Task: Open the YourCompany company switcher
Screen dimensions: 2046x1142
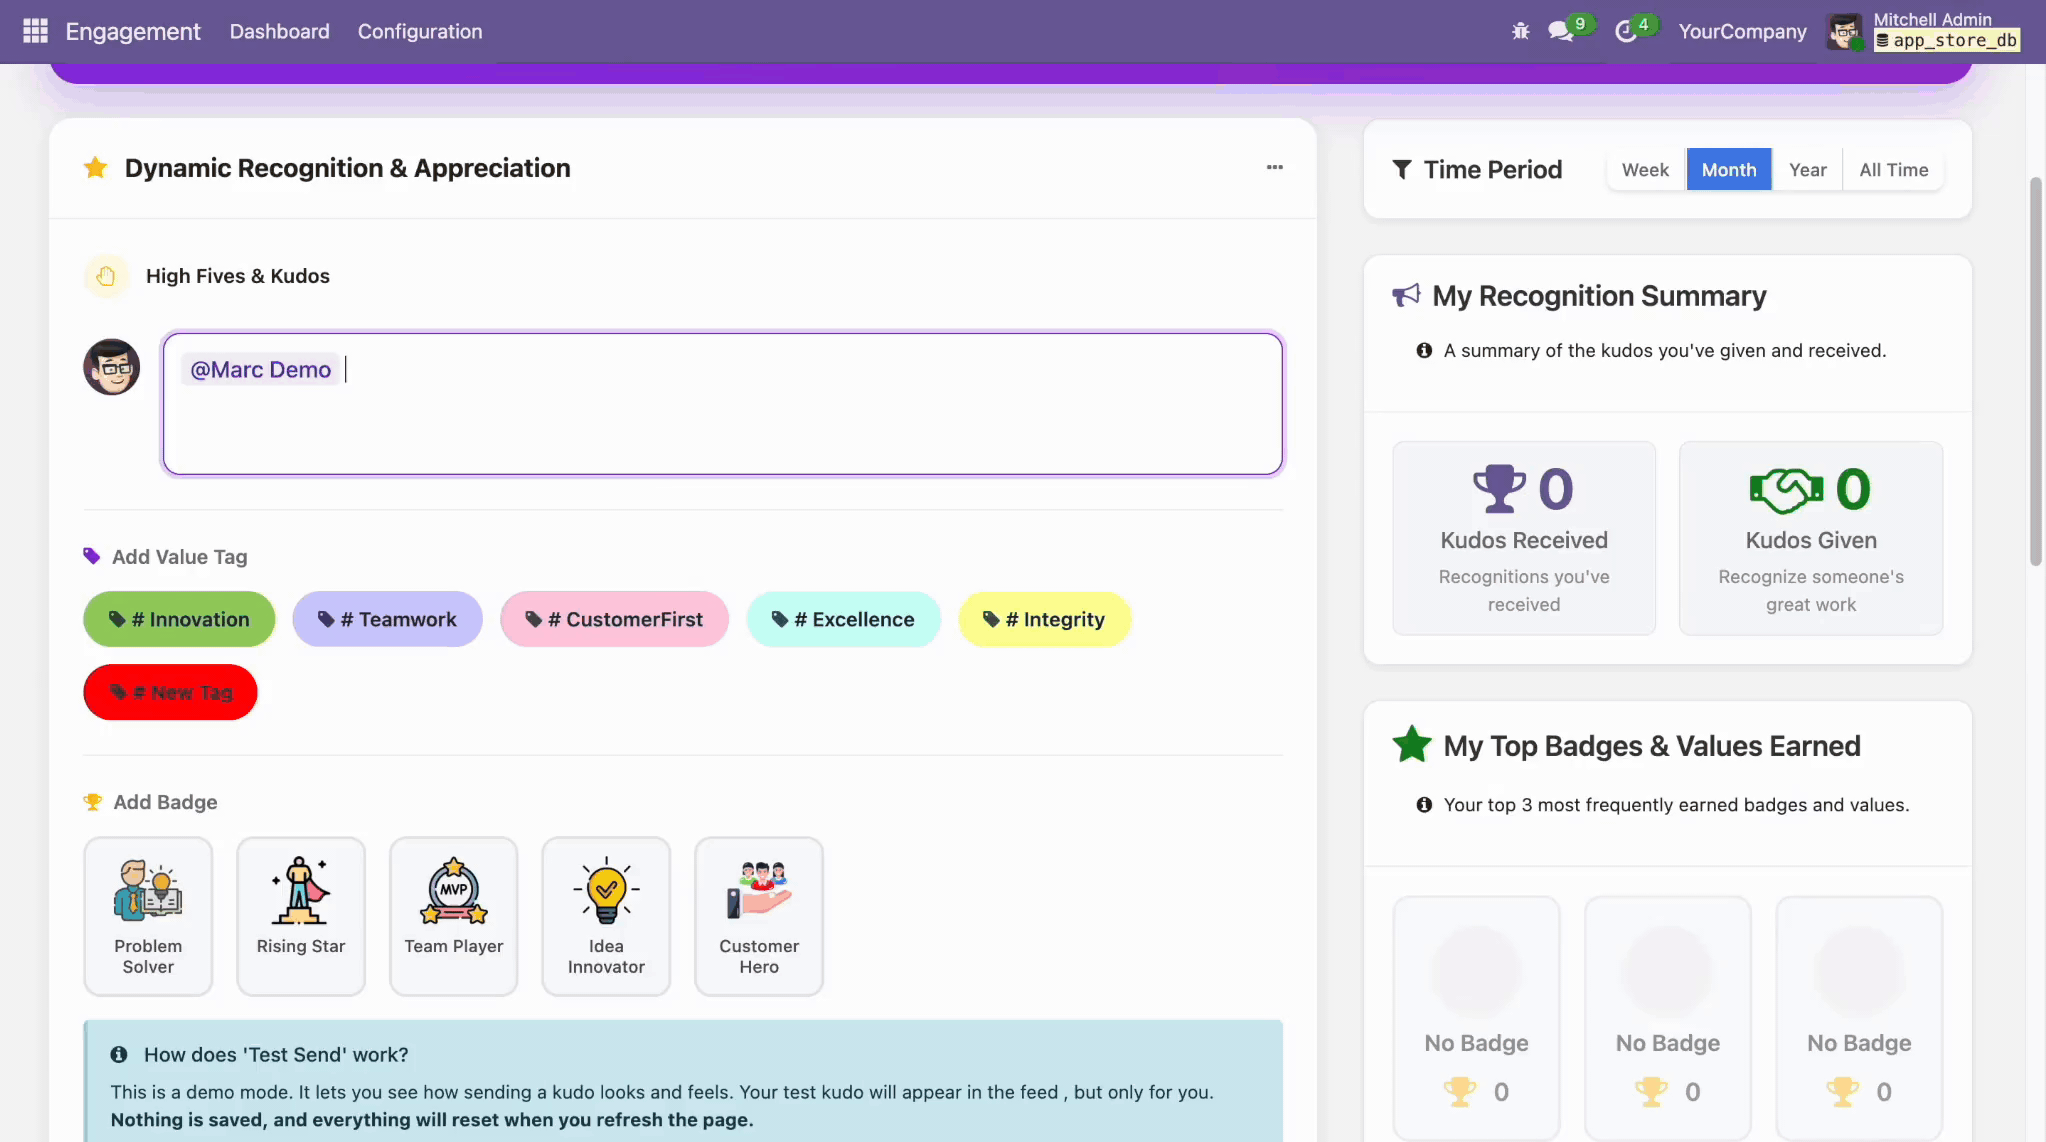Action: click(x=1742, y=31)
